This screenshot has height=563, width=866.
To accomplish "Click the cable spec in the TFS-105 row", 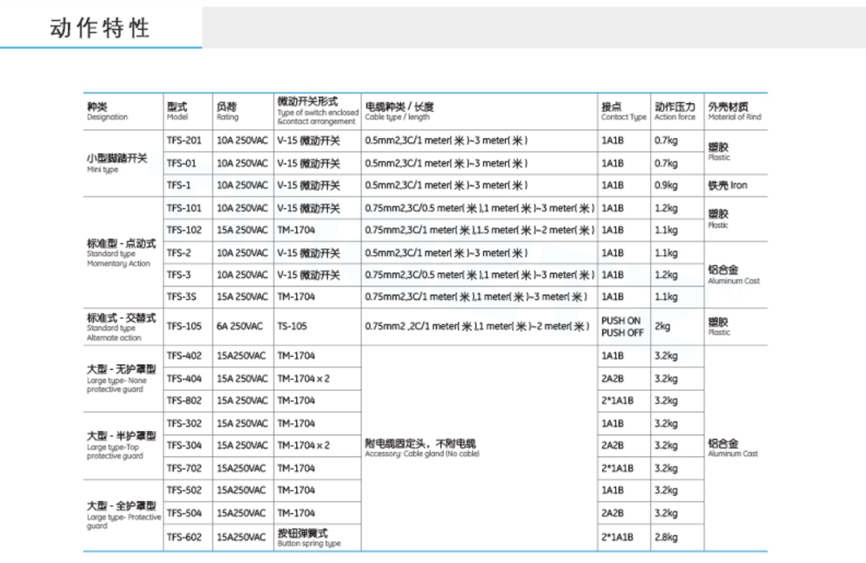I will point(477,327).
